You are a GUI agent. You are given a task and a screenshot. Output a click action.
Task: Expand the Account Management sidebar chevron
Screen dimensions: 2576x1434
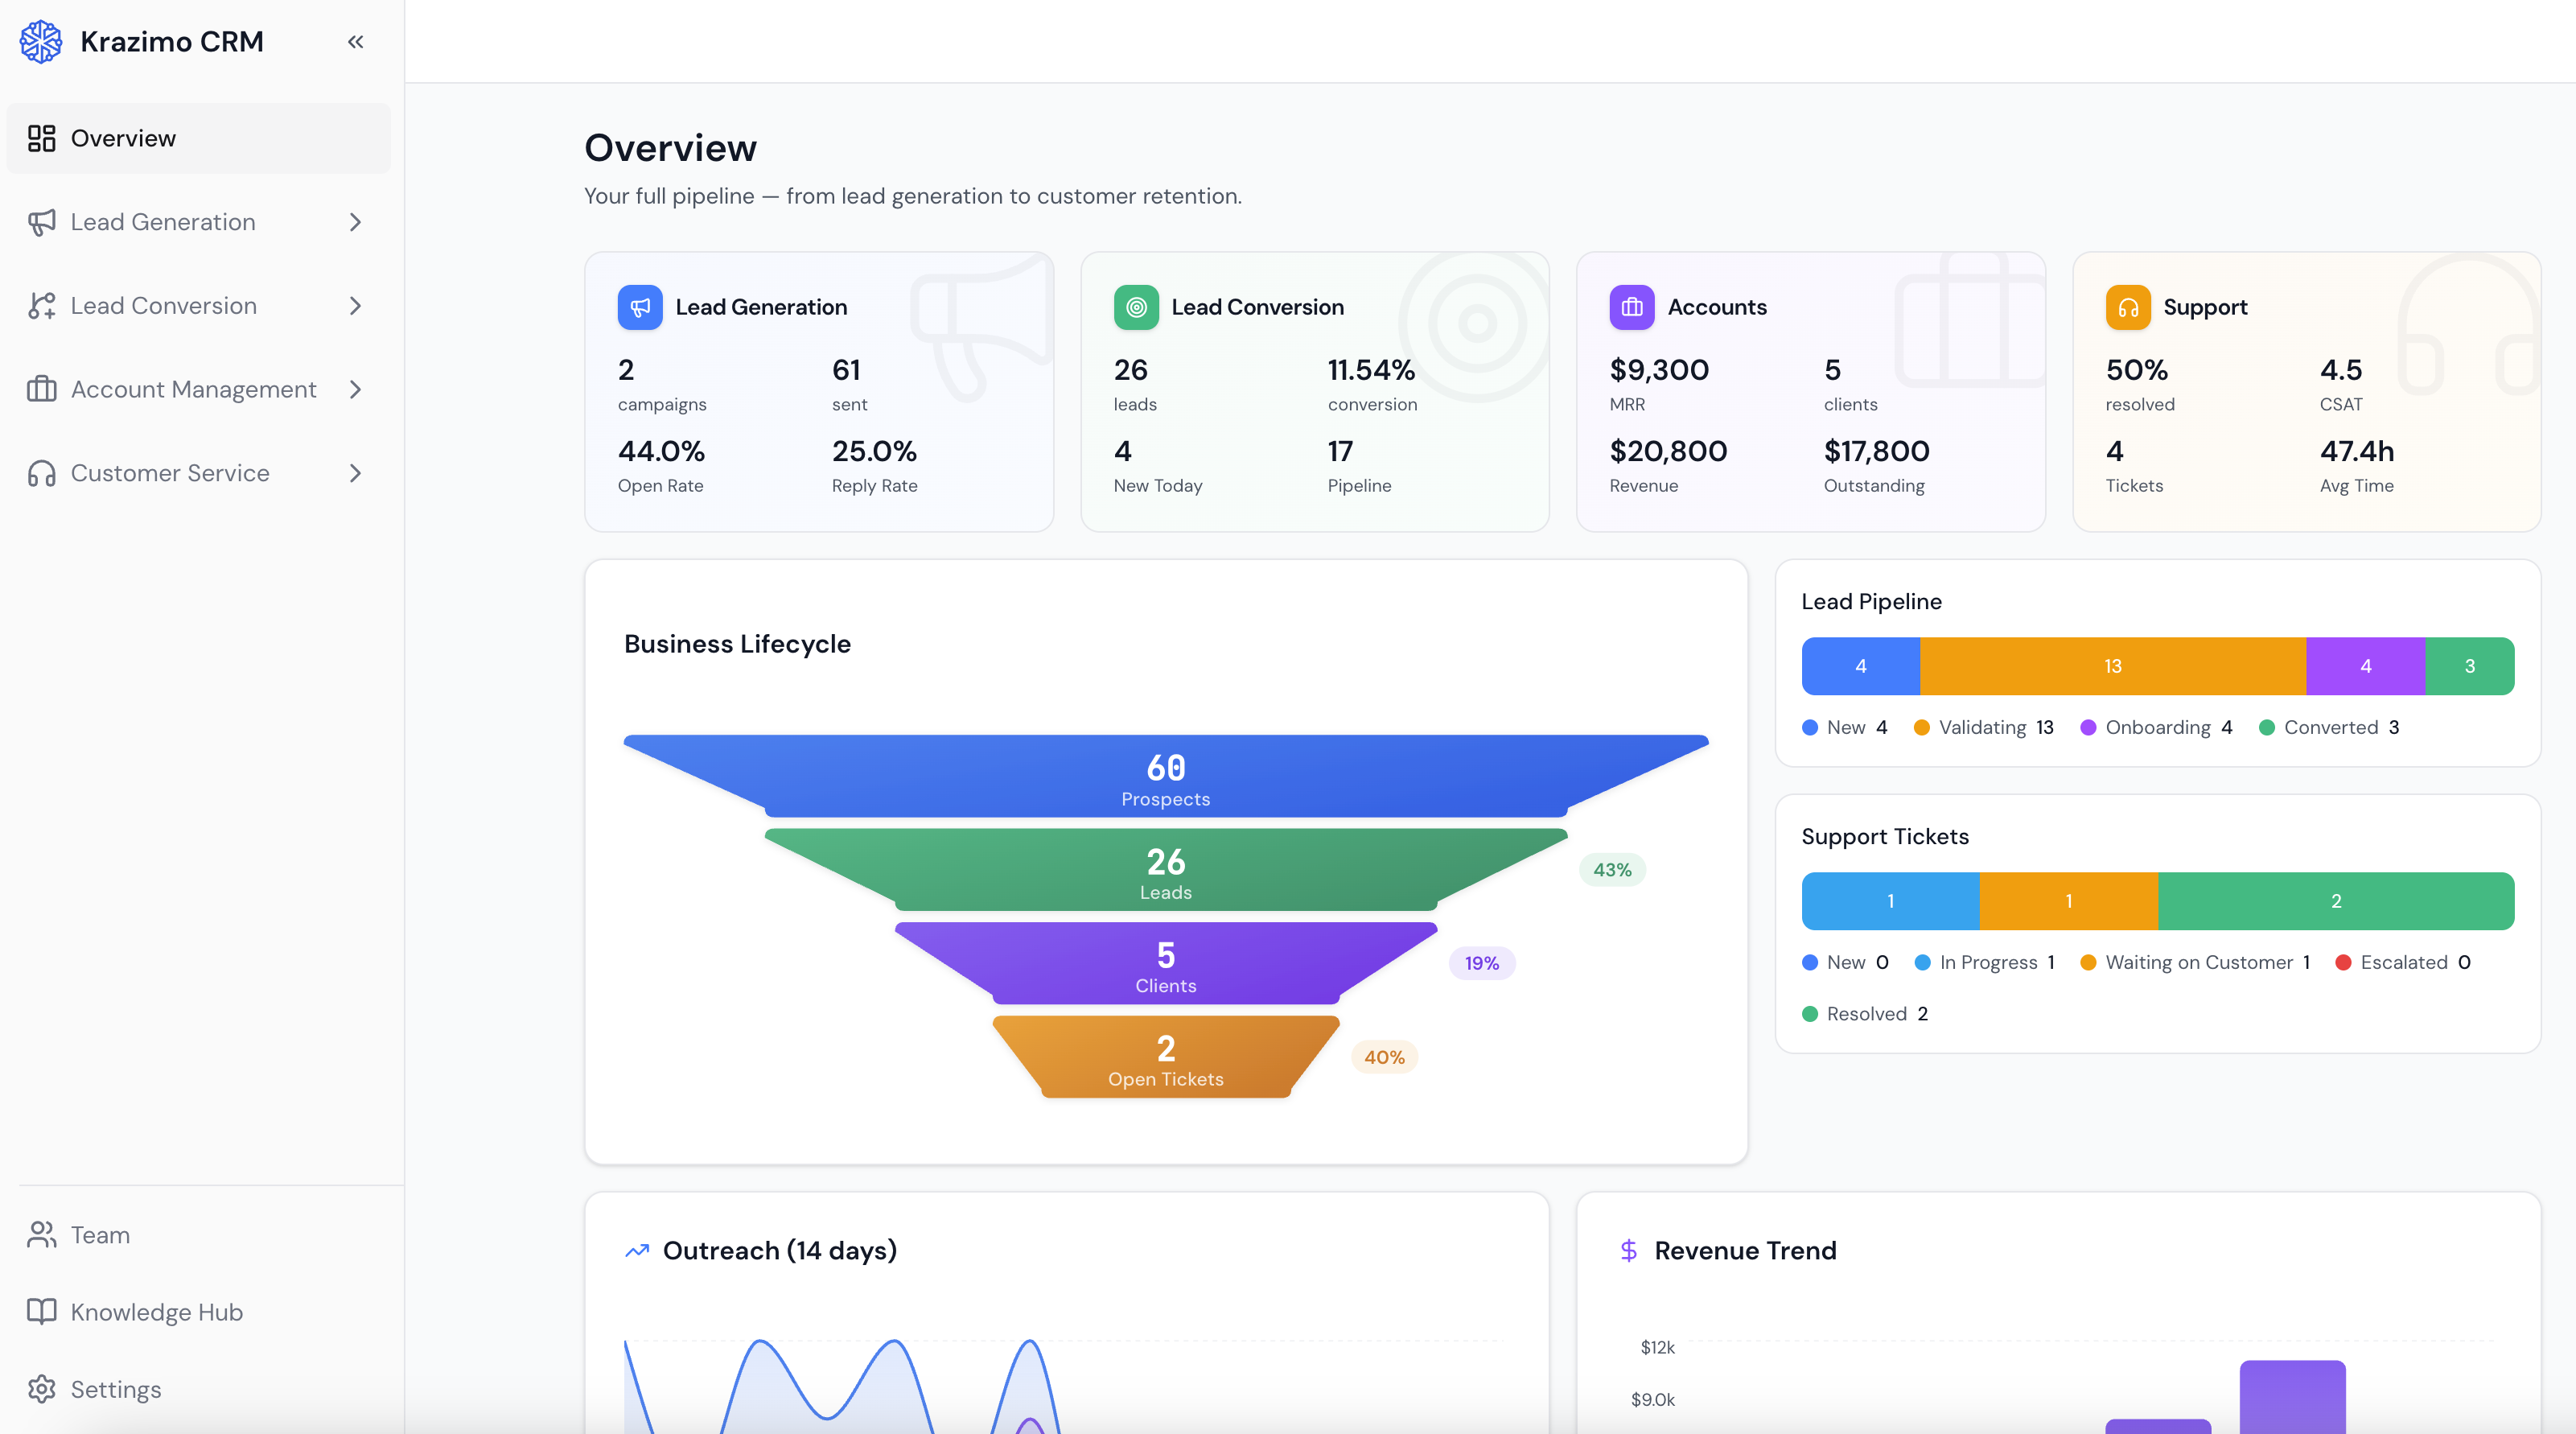click(x=355, y=389)
